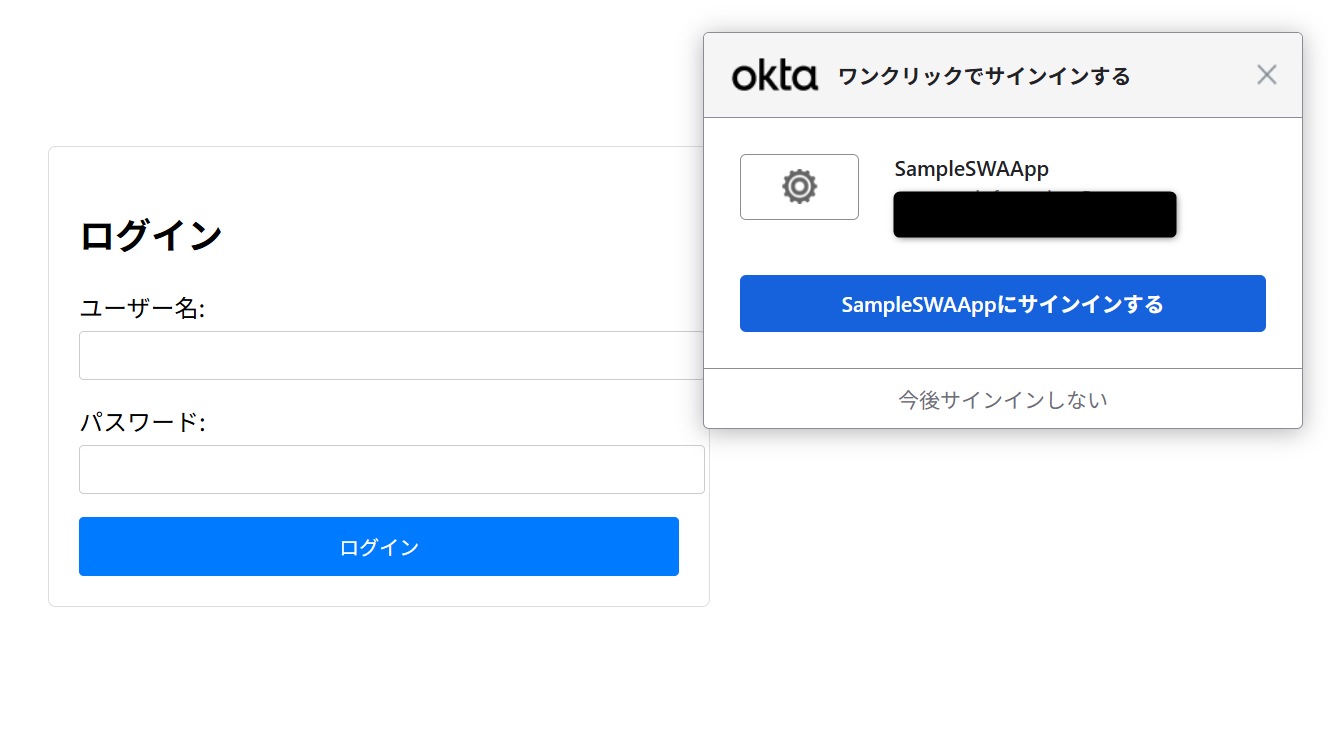1328x730 pixels.
Task: Close the Okta one-click sign-in popup
Action: pyautogui.click(x=1266, y=75)
